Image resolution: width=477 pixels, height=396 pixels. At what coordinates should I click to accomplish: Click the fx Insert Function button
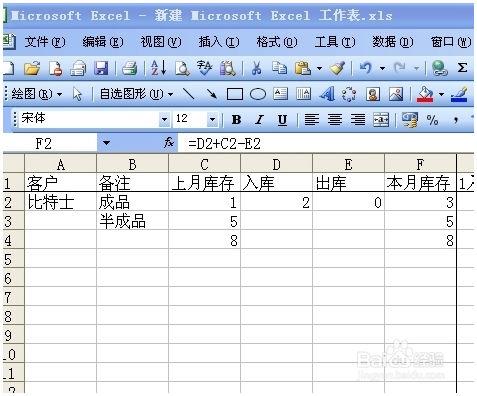pos(169,143)
